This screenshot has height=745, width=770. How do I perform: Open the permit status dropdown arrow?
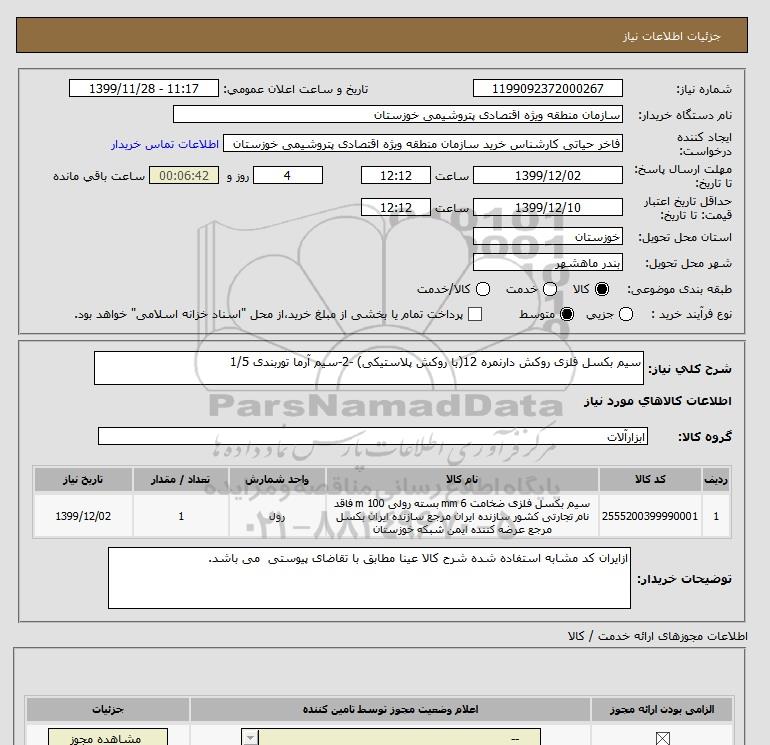(250, 738)
